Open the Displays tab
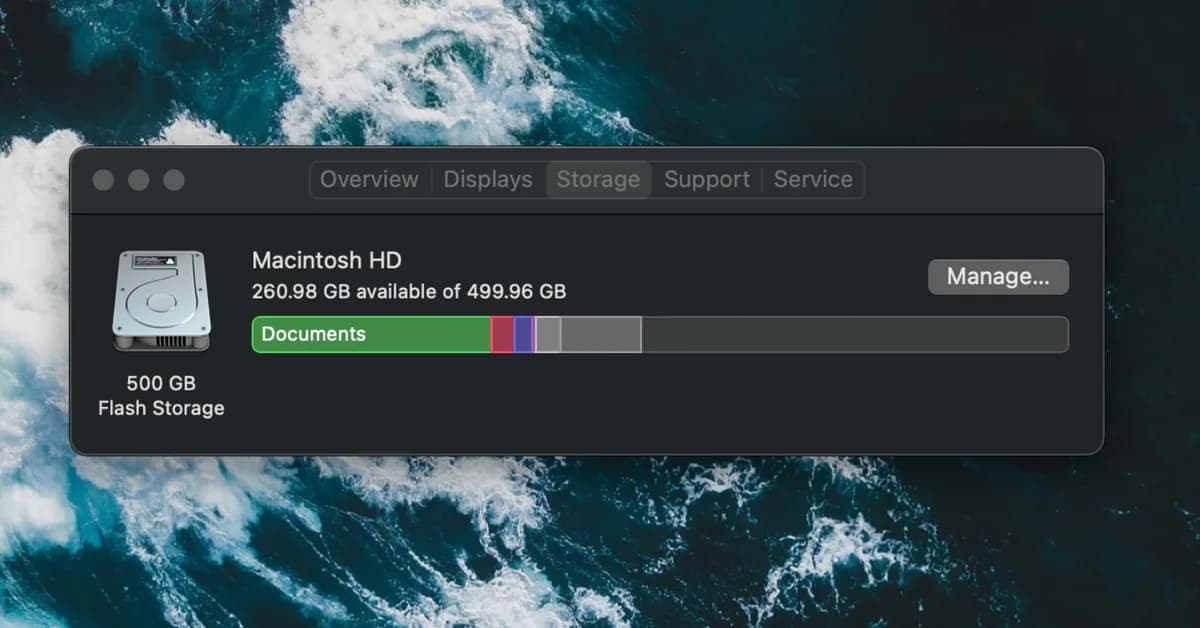The height and width of the screenshot is (628, 1200). pyautogui.click(x=488, y=180)
